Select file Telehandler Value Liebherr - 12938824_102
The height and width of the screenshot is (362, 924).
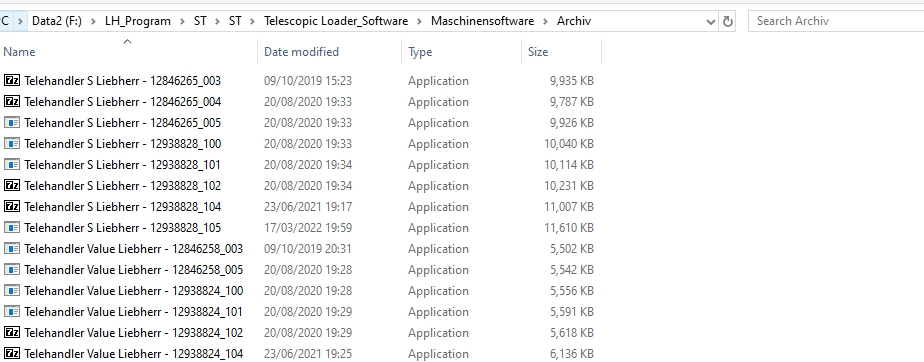pyautogui.click(x=134, y=333)
